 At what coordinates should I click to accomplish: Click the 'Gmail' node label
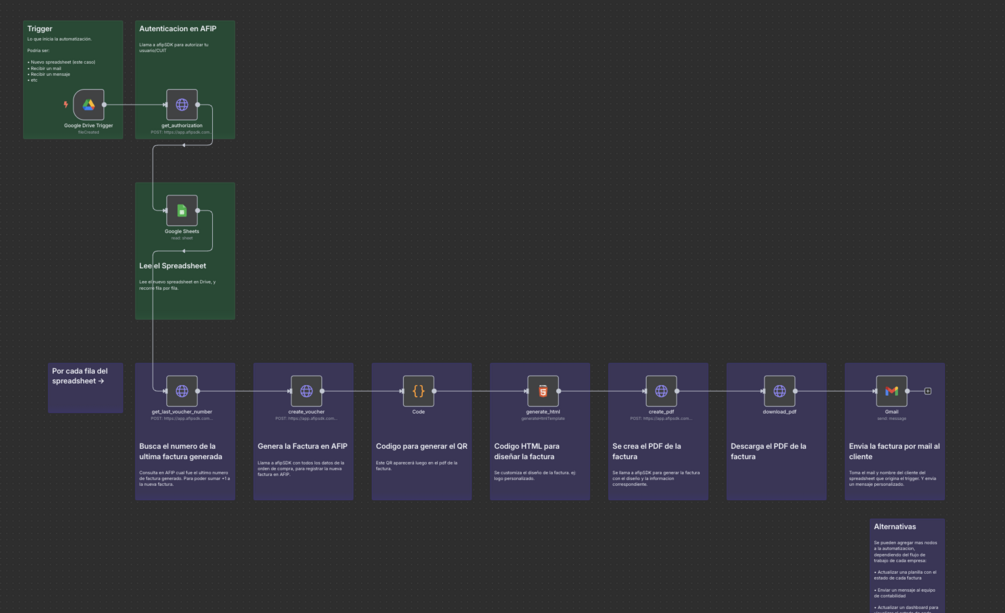coord(892,412)
